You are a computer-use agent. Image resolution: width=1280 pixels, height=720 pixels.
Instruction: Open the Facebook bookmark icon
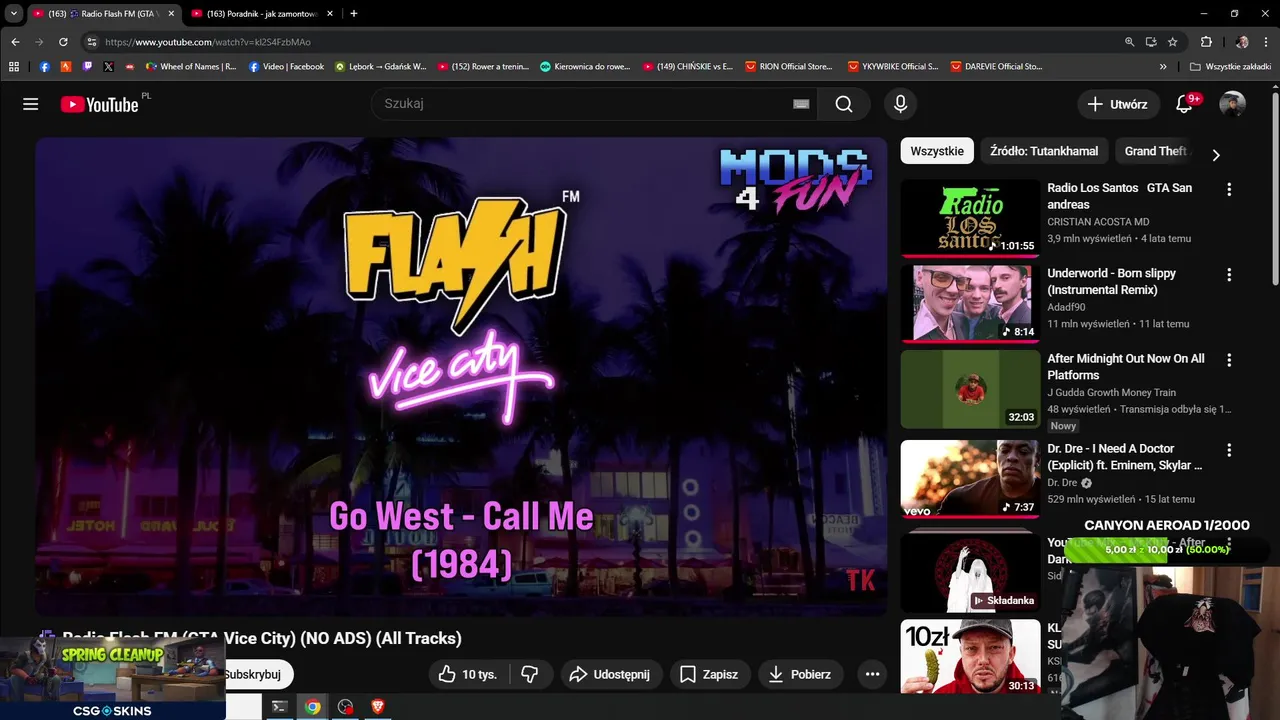[45, 67]
